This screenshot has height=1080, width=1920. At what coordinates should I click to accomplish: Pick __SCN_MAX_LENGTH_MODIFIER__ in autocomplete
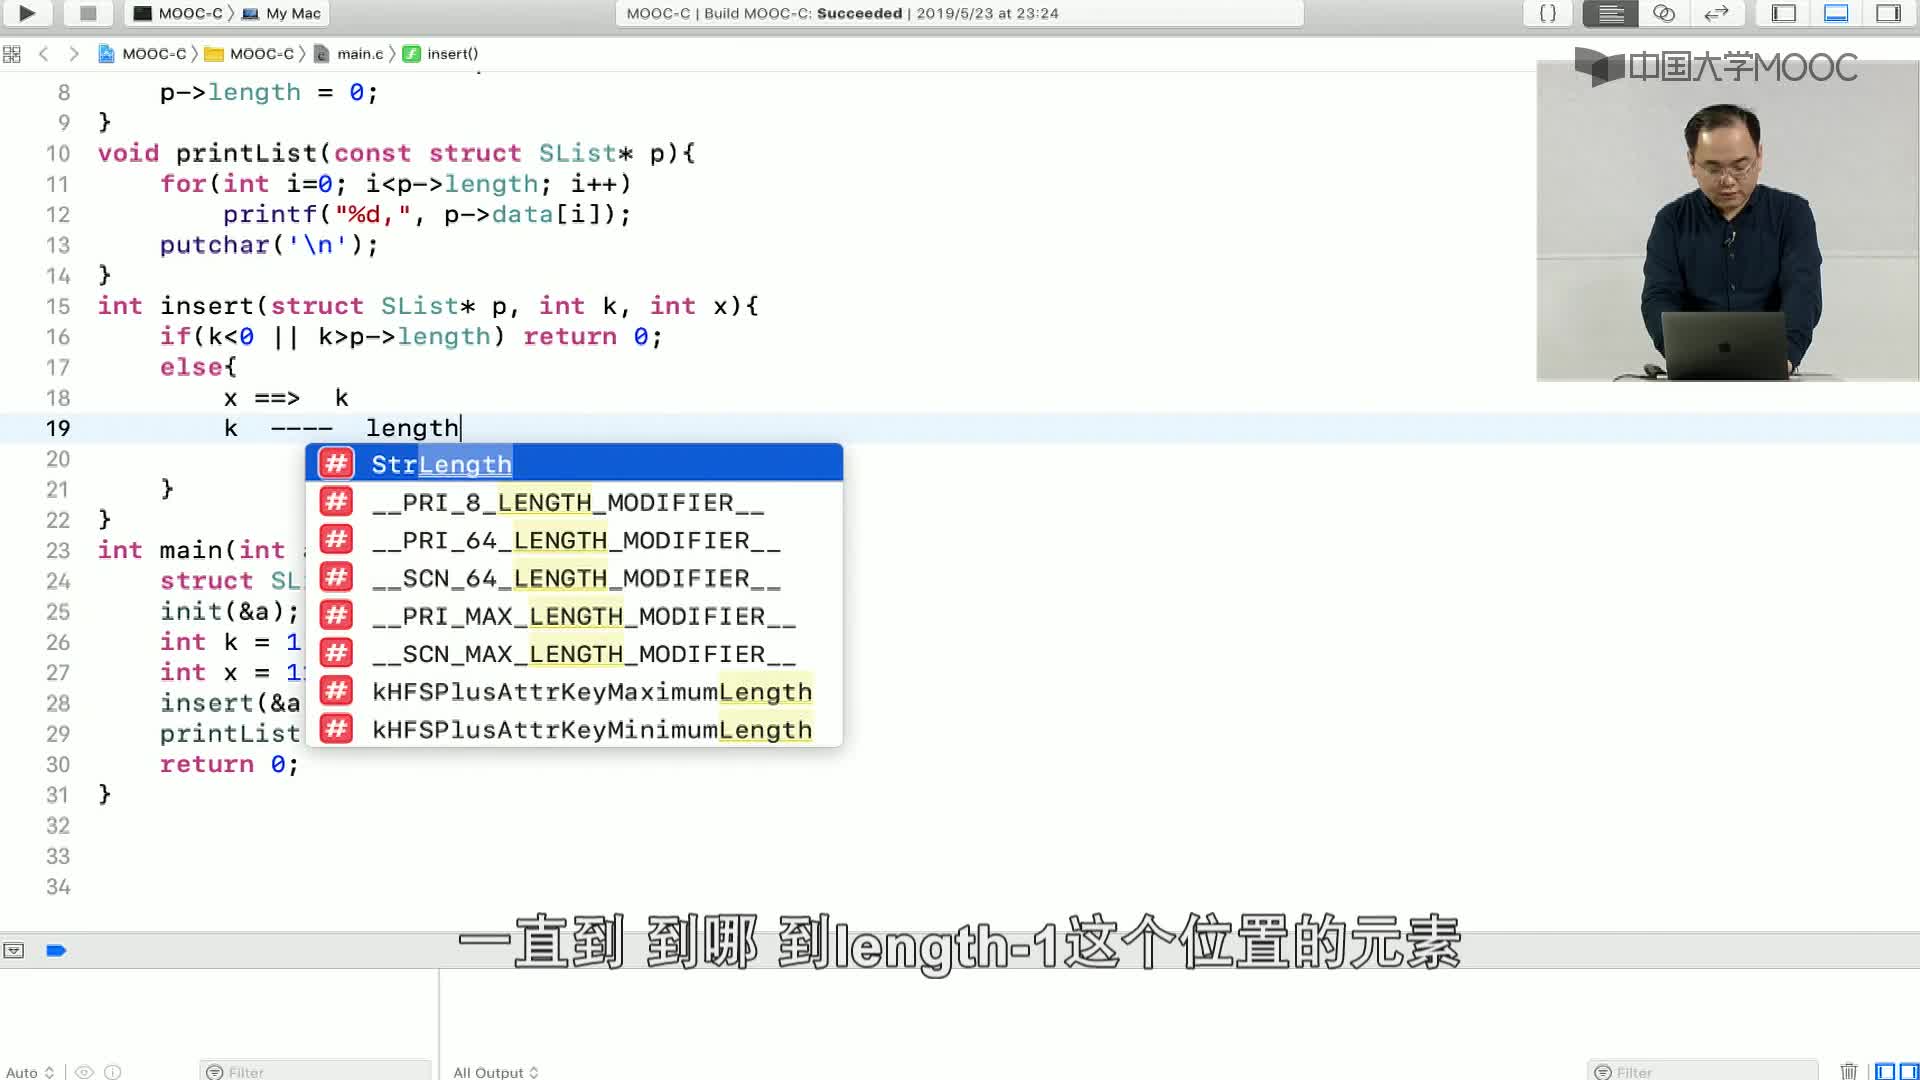tap(574, 654)
